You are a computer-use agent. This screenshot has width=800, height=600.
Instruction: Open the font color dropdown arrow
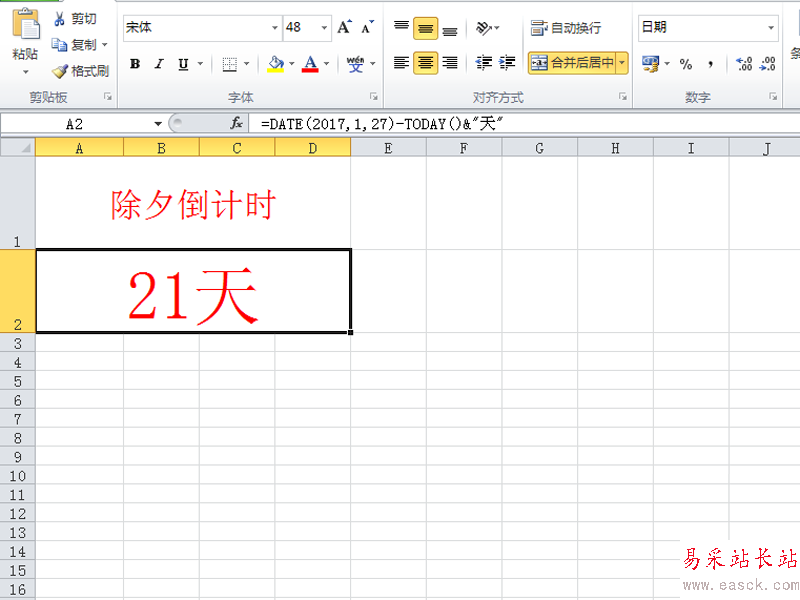tap(327, 64)
